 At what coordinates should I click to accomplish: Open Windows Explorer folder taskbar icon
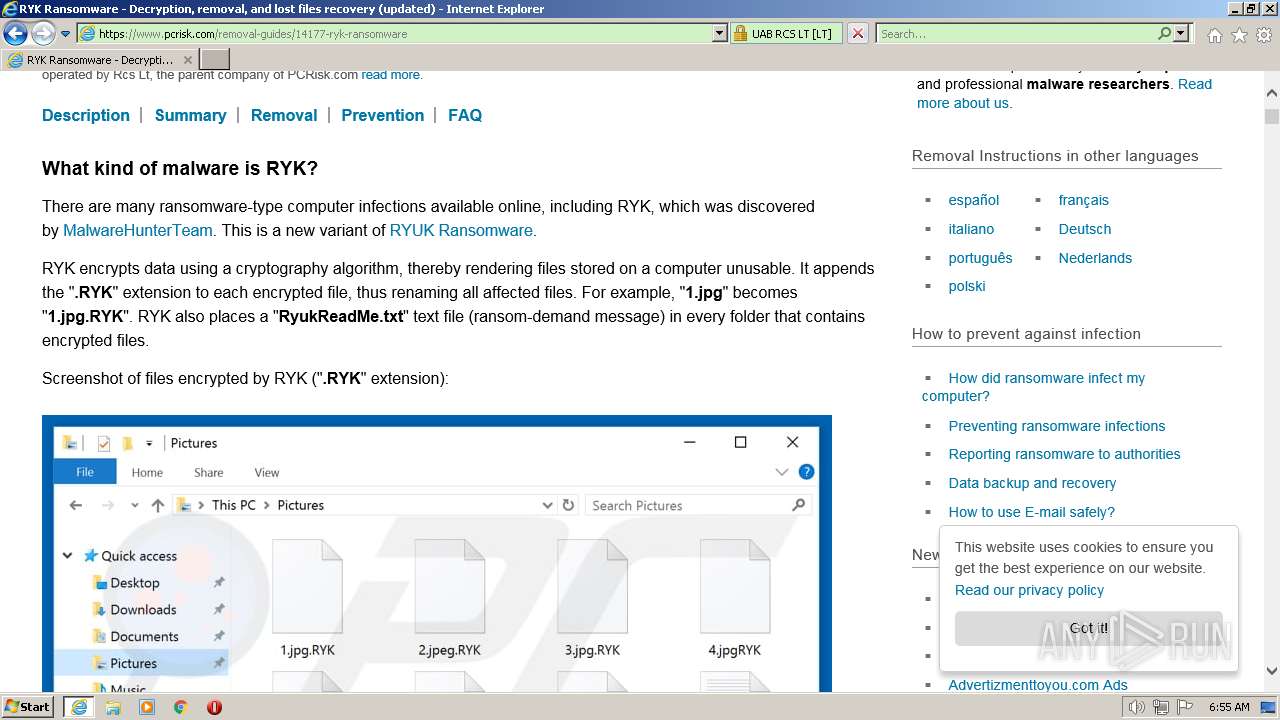[113, 707]
